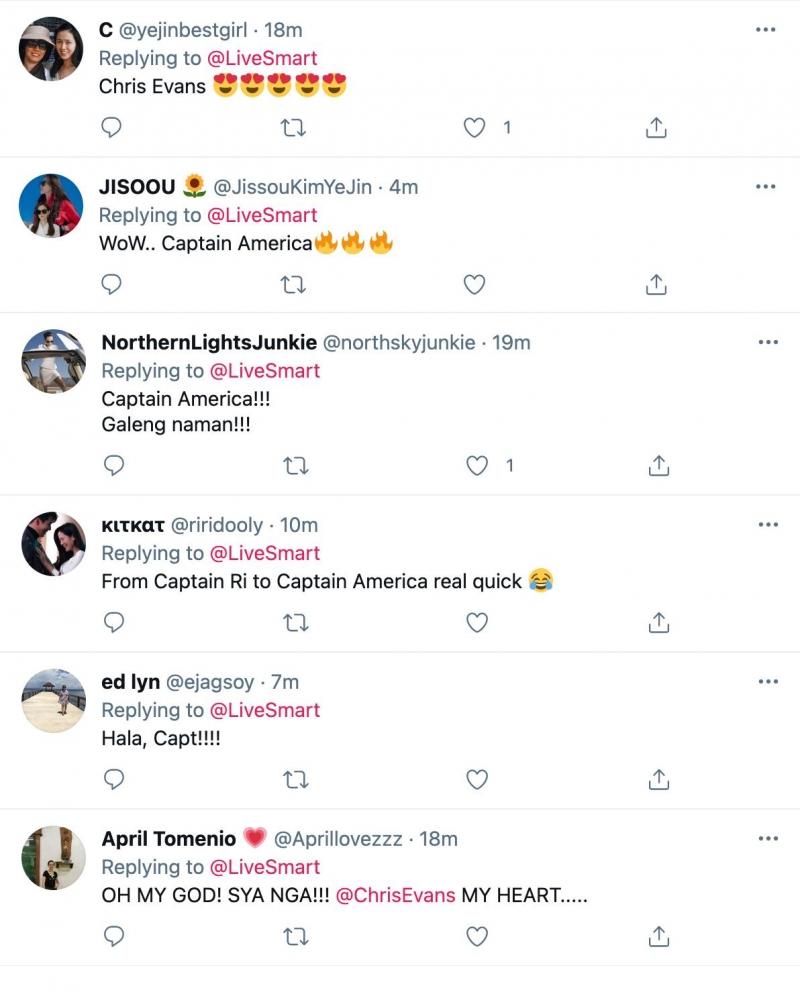Image resolution: width=800 pixels, height=992 pixels.
Task: Like NorthernLightsJunkie's Galeng naman tweet
Action: pos(478,466)
